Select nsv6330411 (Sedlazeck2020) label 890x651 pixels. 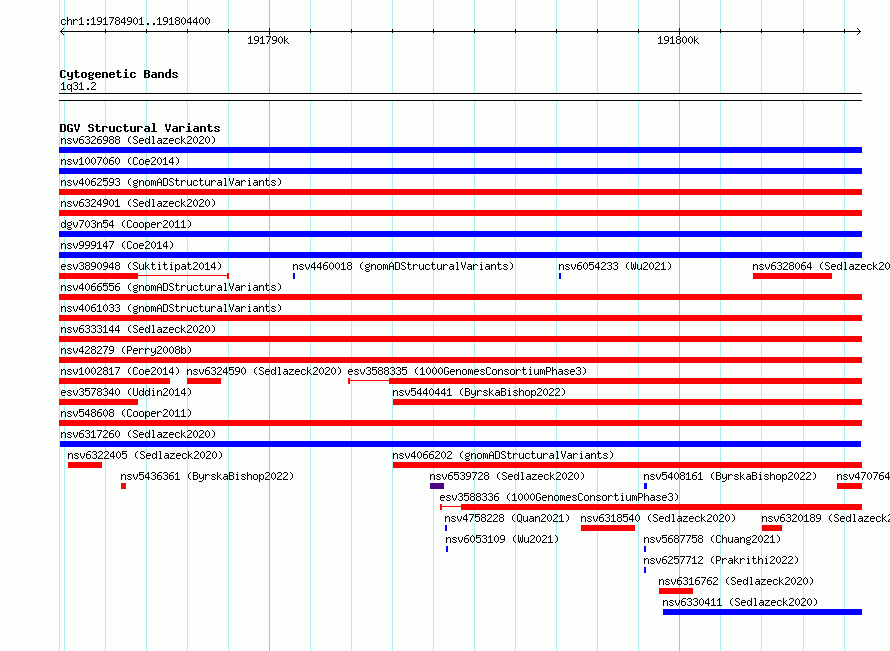click(740, 602)
